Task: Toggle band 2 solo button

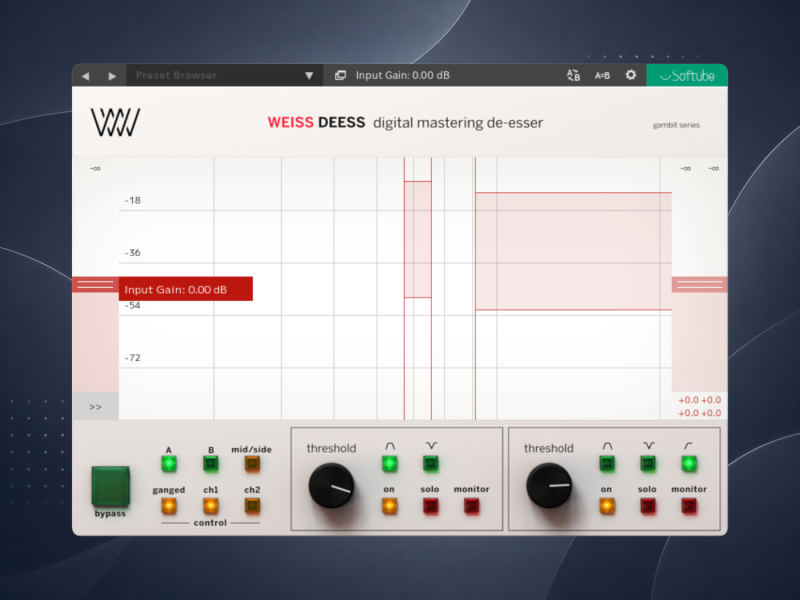Action: [x=648, y=506]
